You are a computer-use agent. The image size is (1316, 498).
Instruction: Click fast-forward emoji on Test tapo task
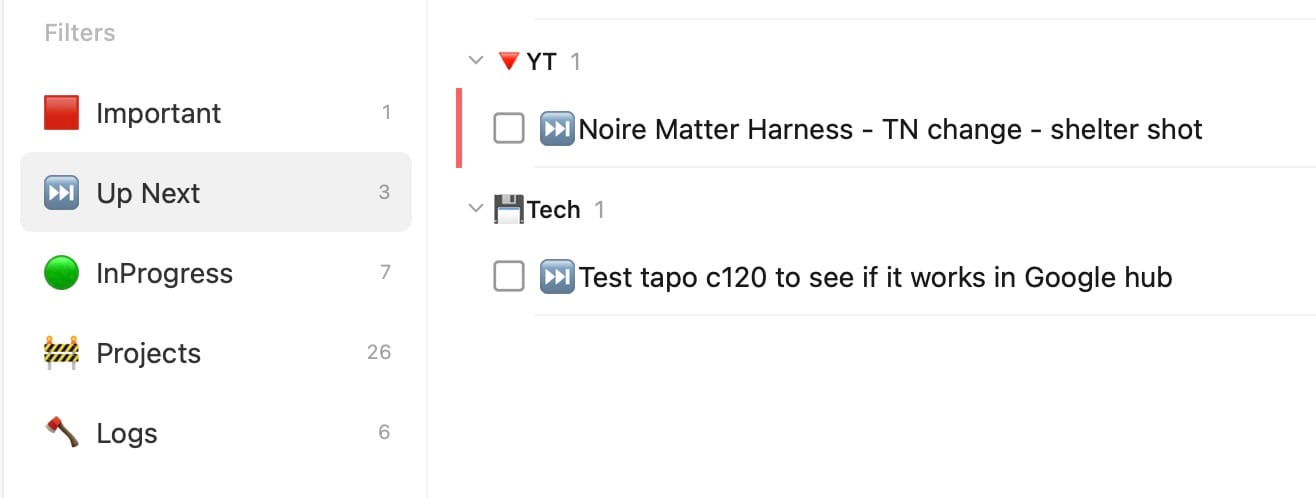click(x=556, y=277)
